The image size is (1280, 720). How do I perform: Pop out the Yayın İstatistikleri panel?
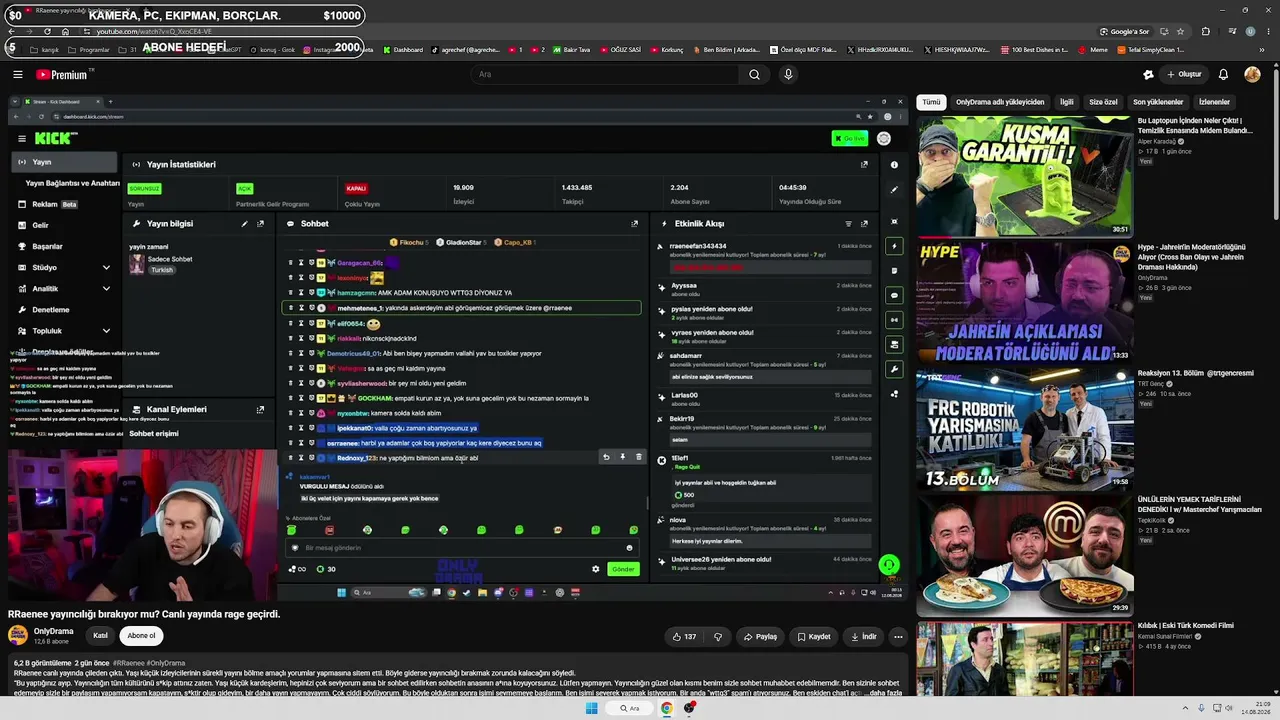pos(864,164)
